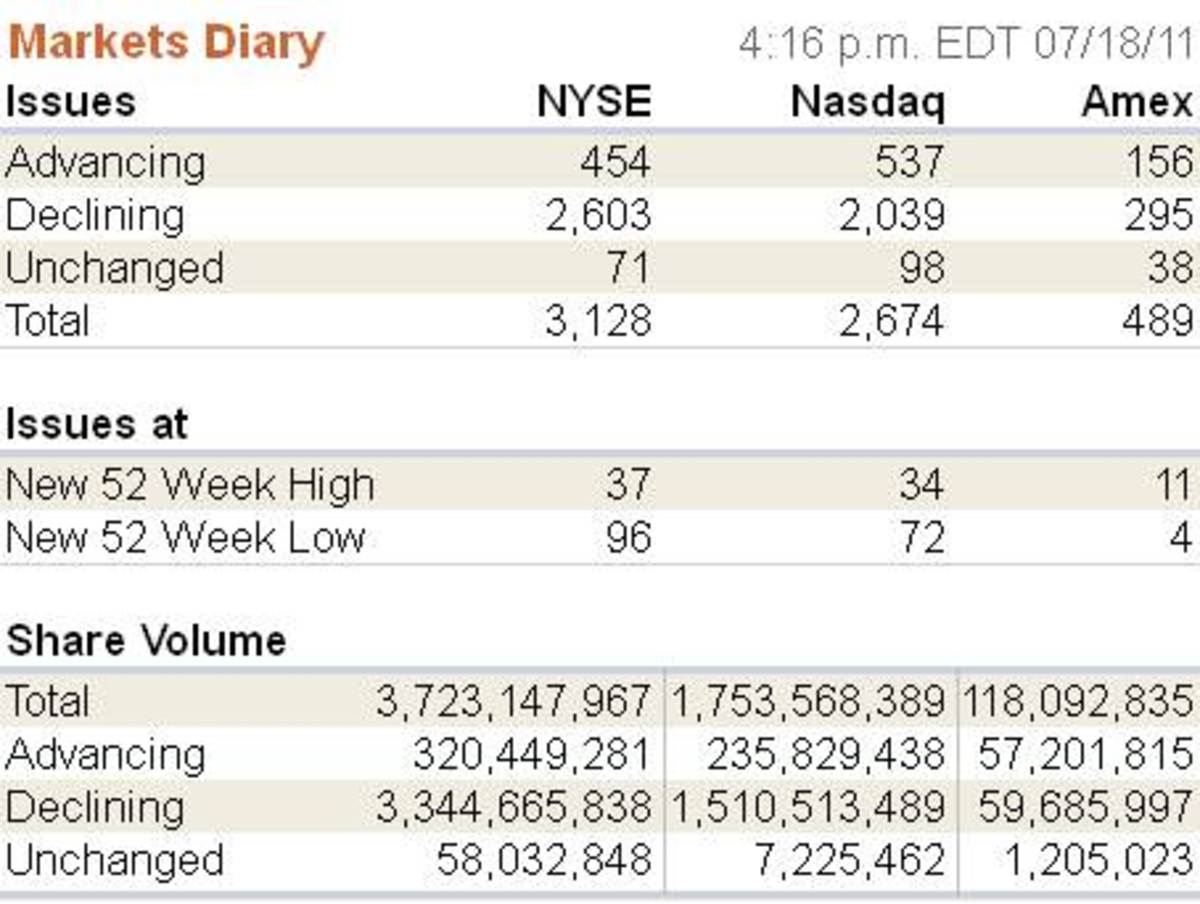Select Nasdaq declining volume 1,510,513,489
This screenshot has width=1200, height=904.
point(806,807)
